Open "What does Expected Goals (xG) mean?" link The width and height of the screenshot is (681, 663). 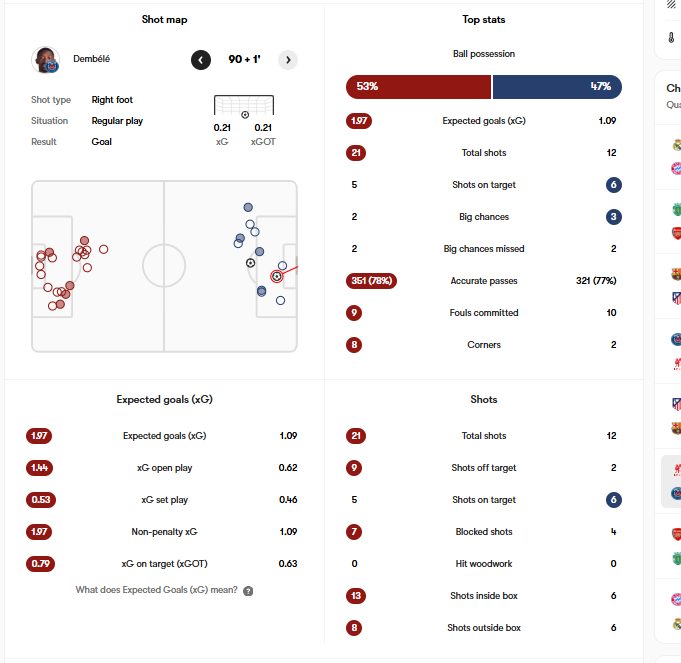[156, 590]
